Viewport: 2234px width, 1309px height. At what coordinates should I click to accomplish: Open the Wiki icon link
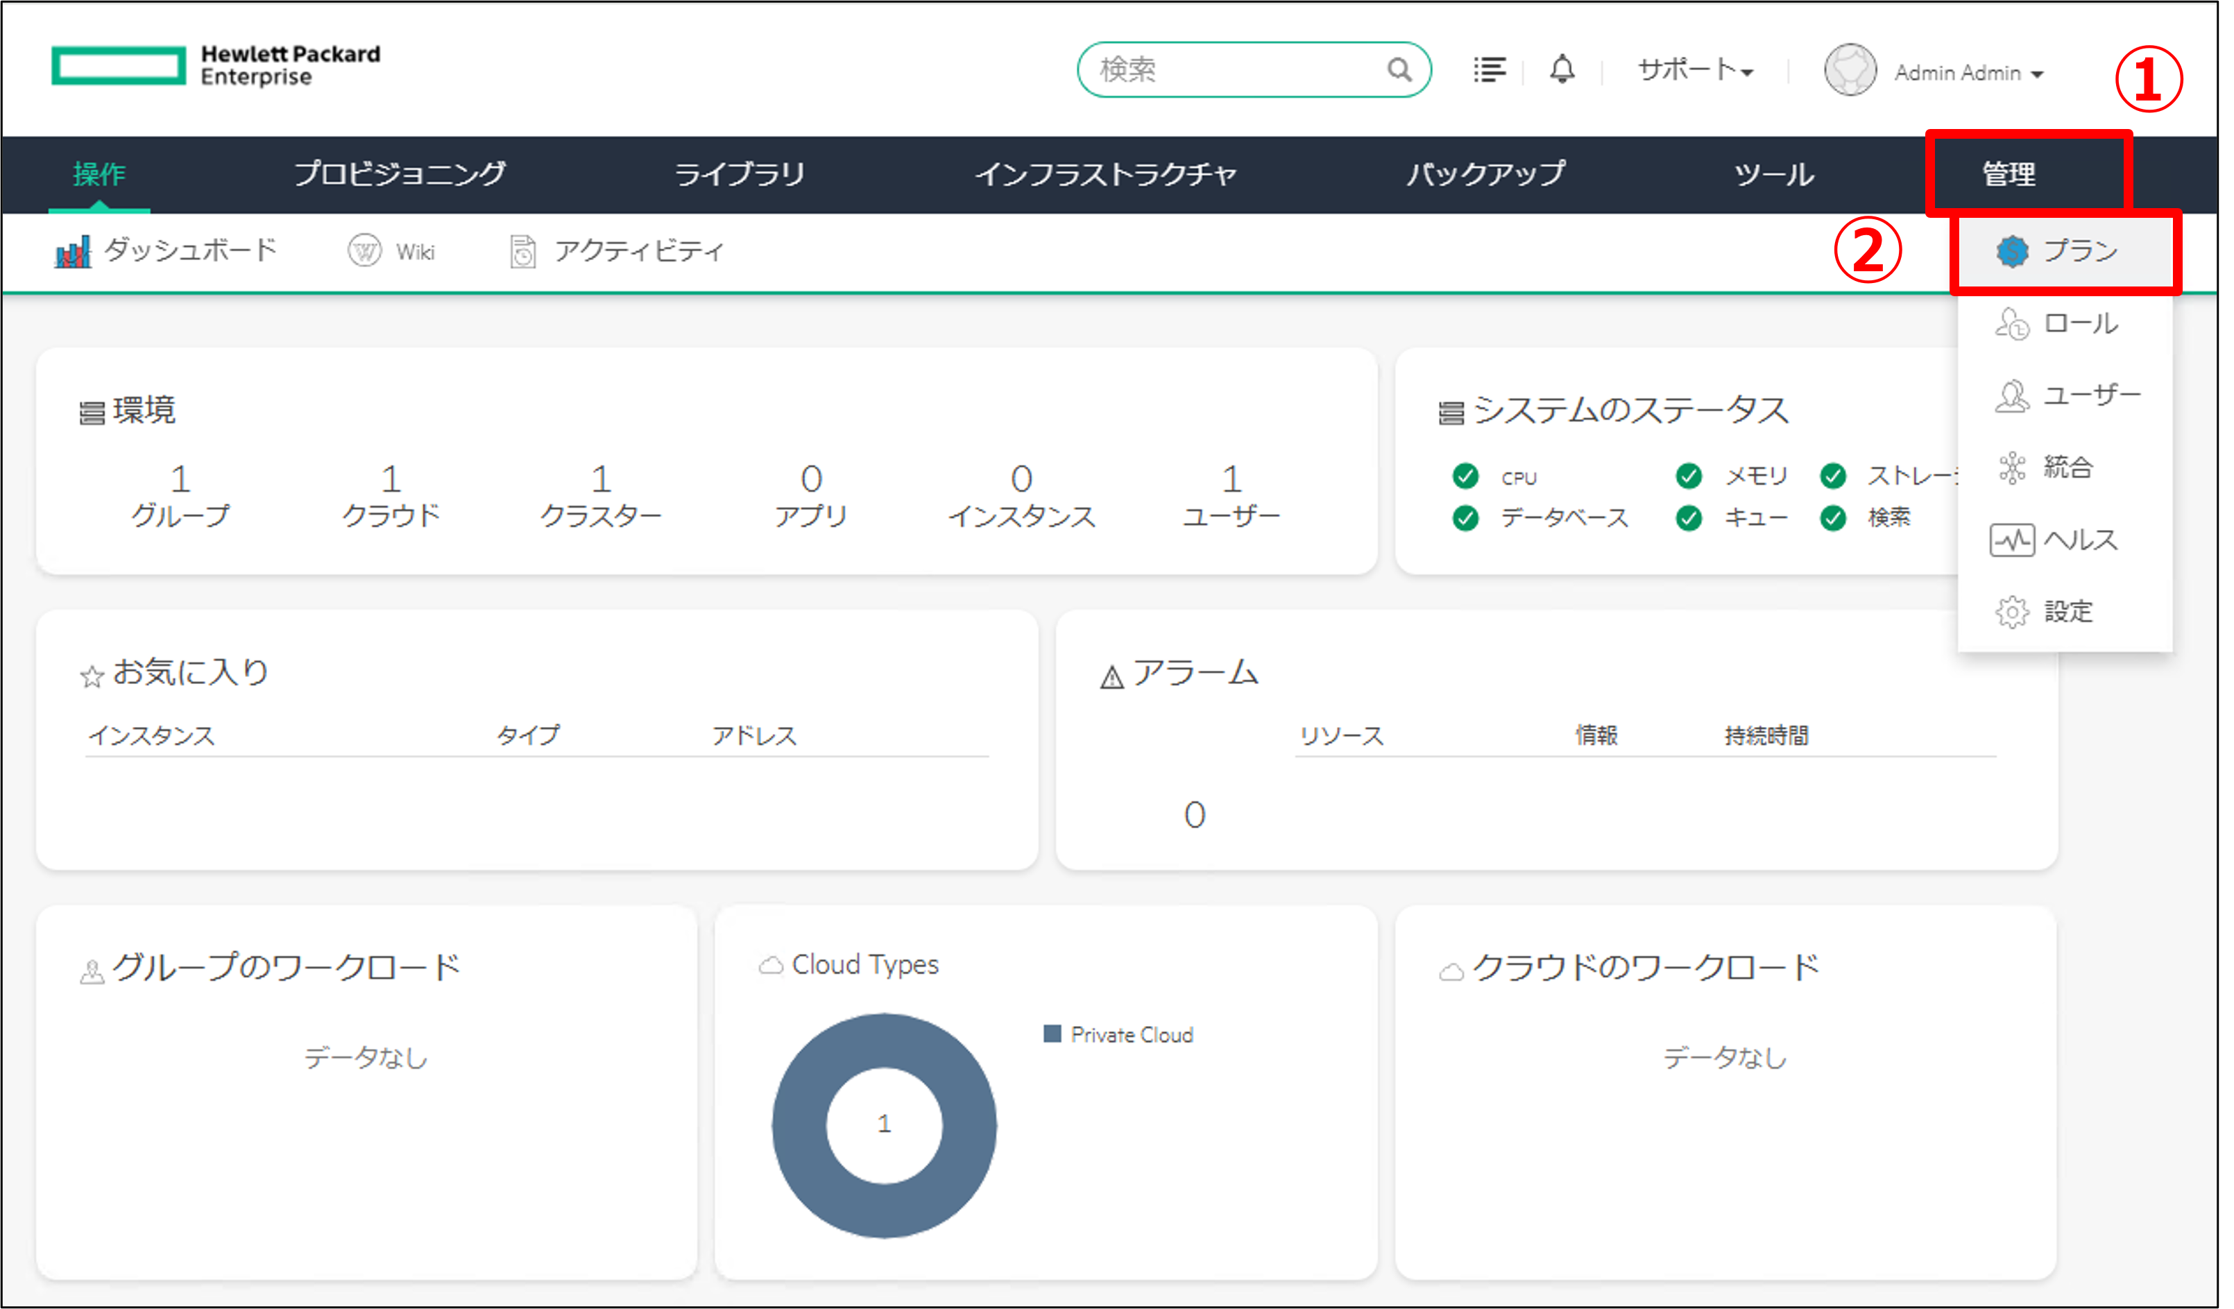pyautogui.click(x=365, y=251)
